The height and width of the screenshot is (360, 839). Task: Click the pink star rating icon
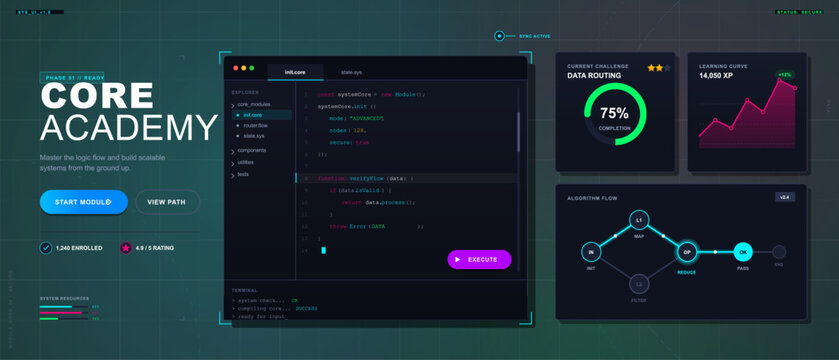[x=126, y=248]
